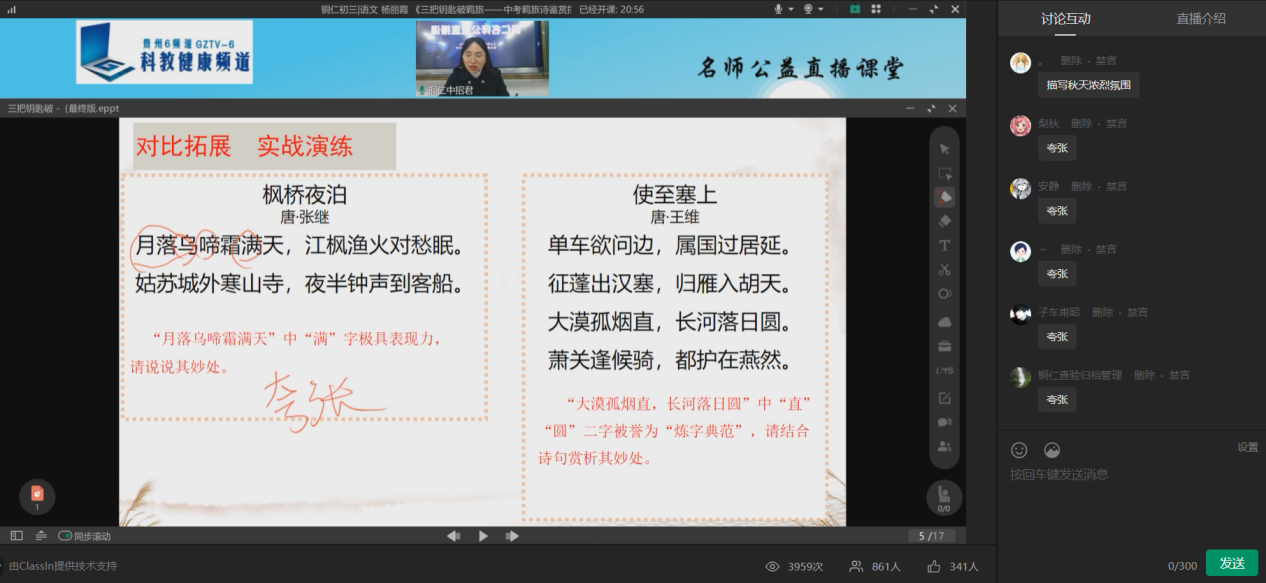Open the LMS panel in the toolbar
The width and height of the screenshot is (1266, 583).
point(945,371)
